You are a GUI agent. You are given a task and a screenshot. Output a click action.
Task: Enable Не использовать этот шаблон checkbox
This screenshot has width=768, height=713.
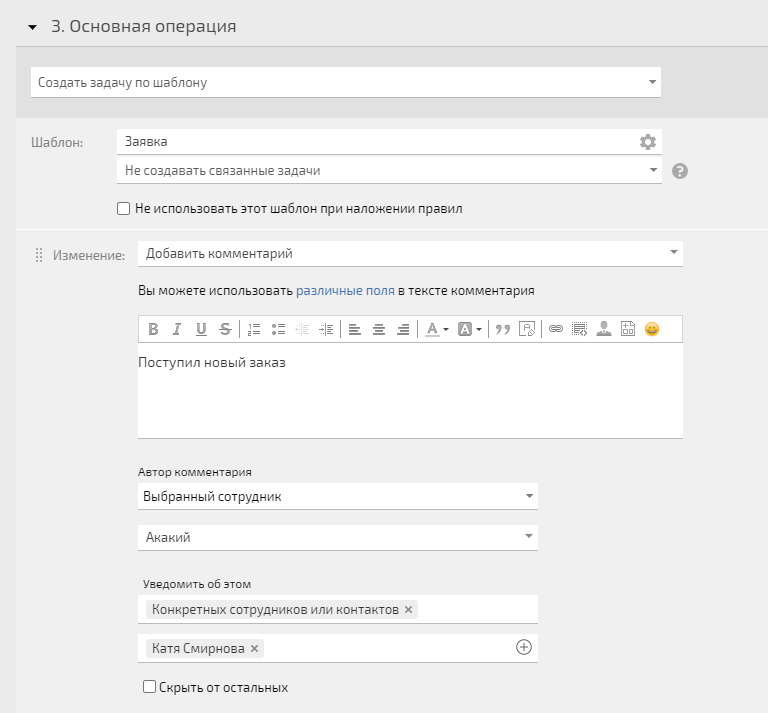pyautogui.click(x=123, y=209)
